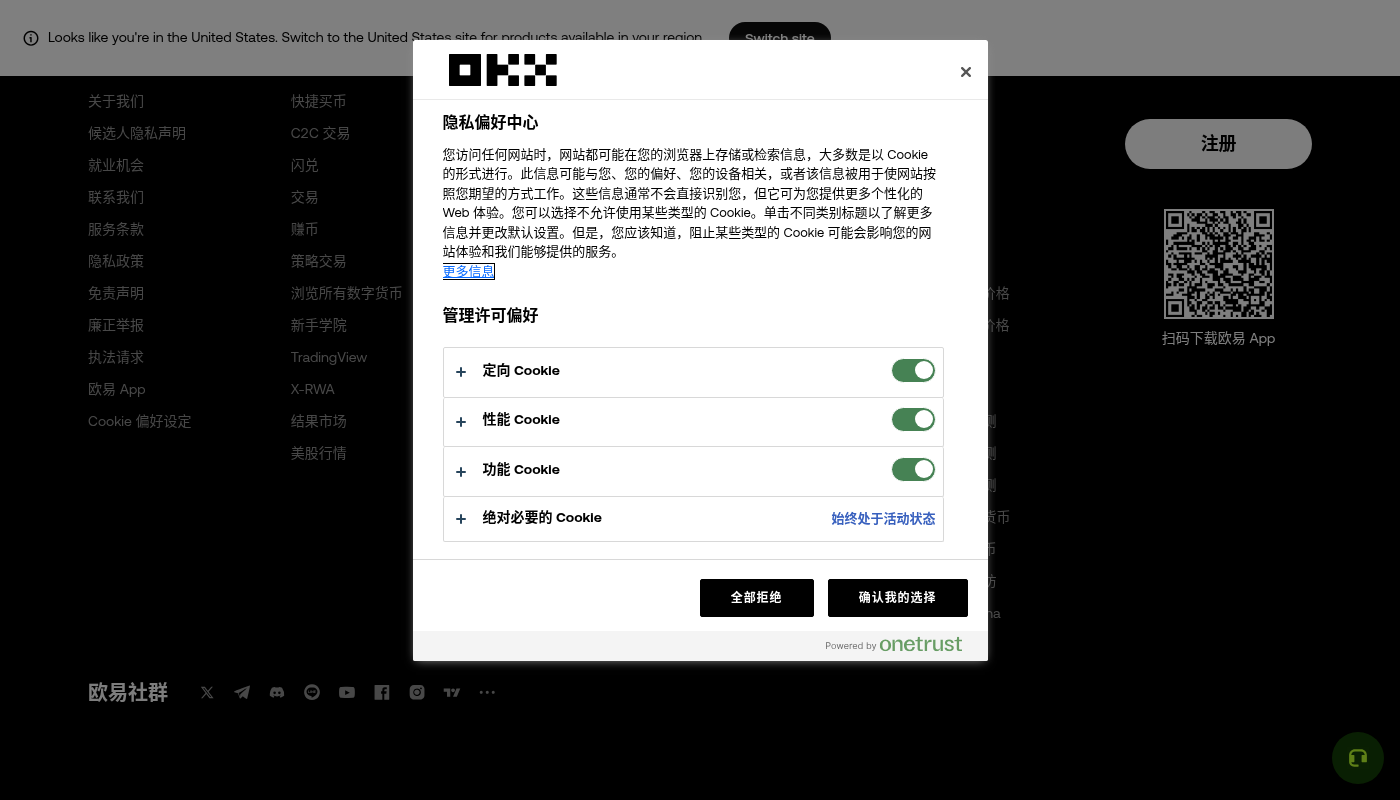1400x800 pixels.
Task: Click the OneTrust logo in dialog footer
Action: [920, 644]
